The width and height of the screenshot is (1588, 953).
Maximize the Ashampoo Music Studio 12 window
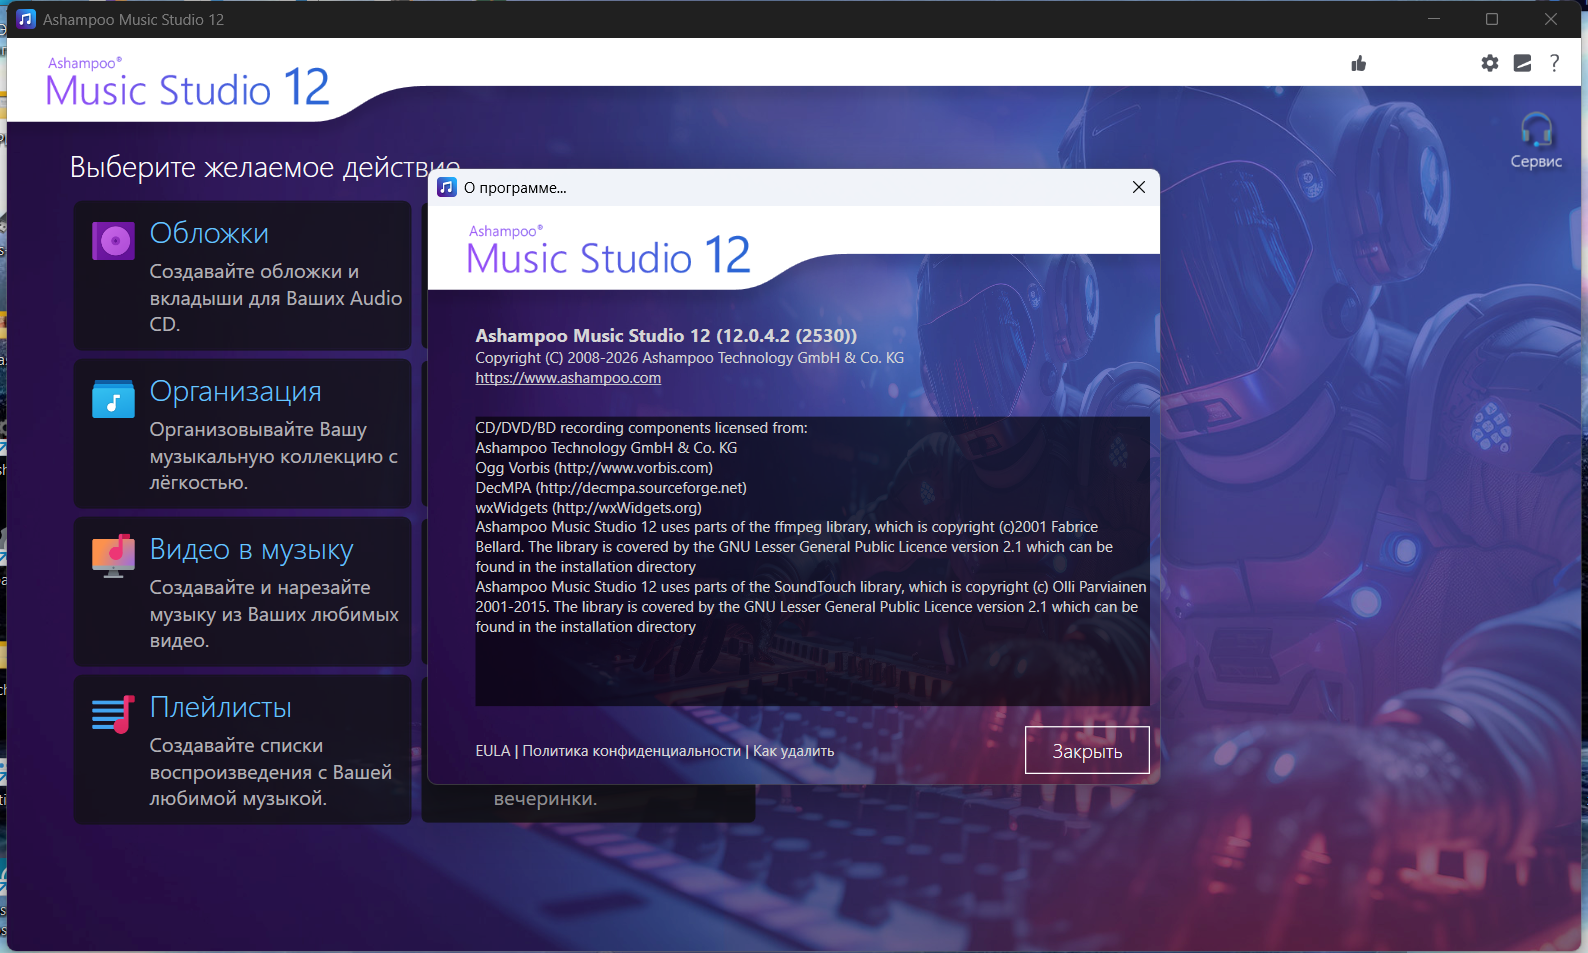1492,19
